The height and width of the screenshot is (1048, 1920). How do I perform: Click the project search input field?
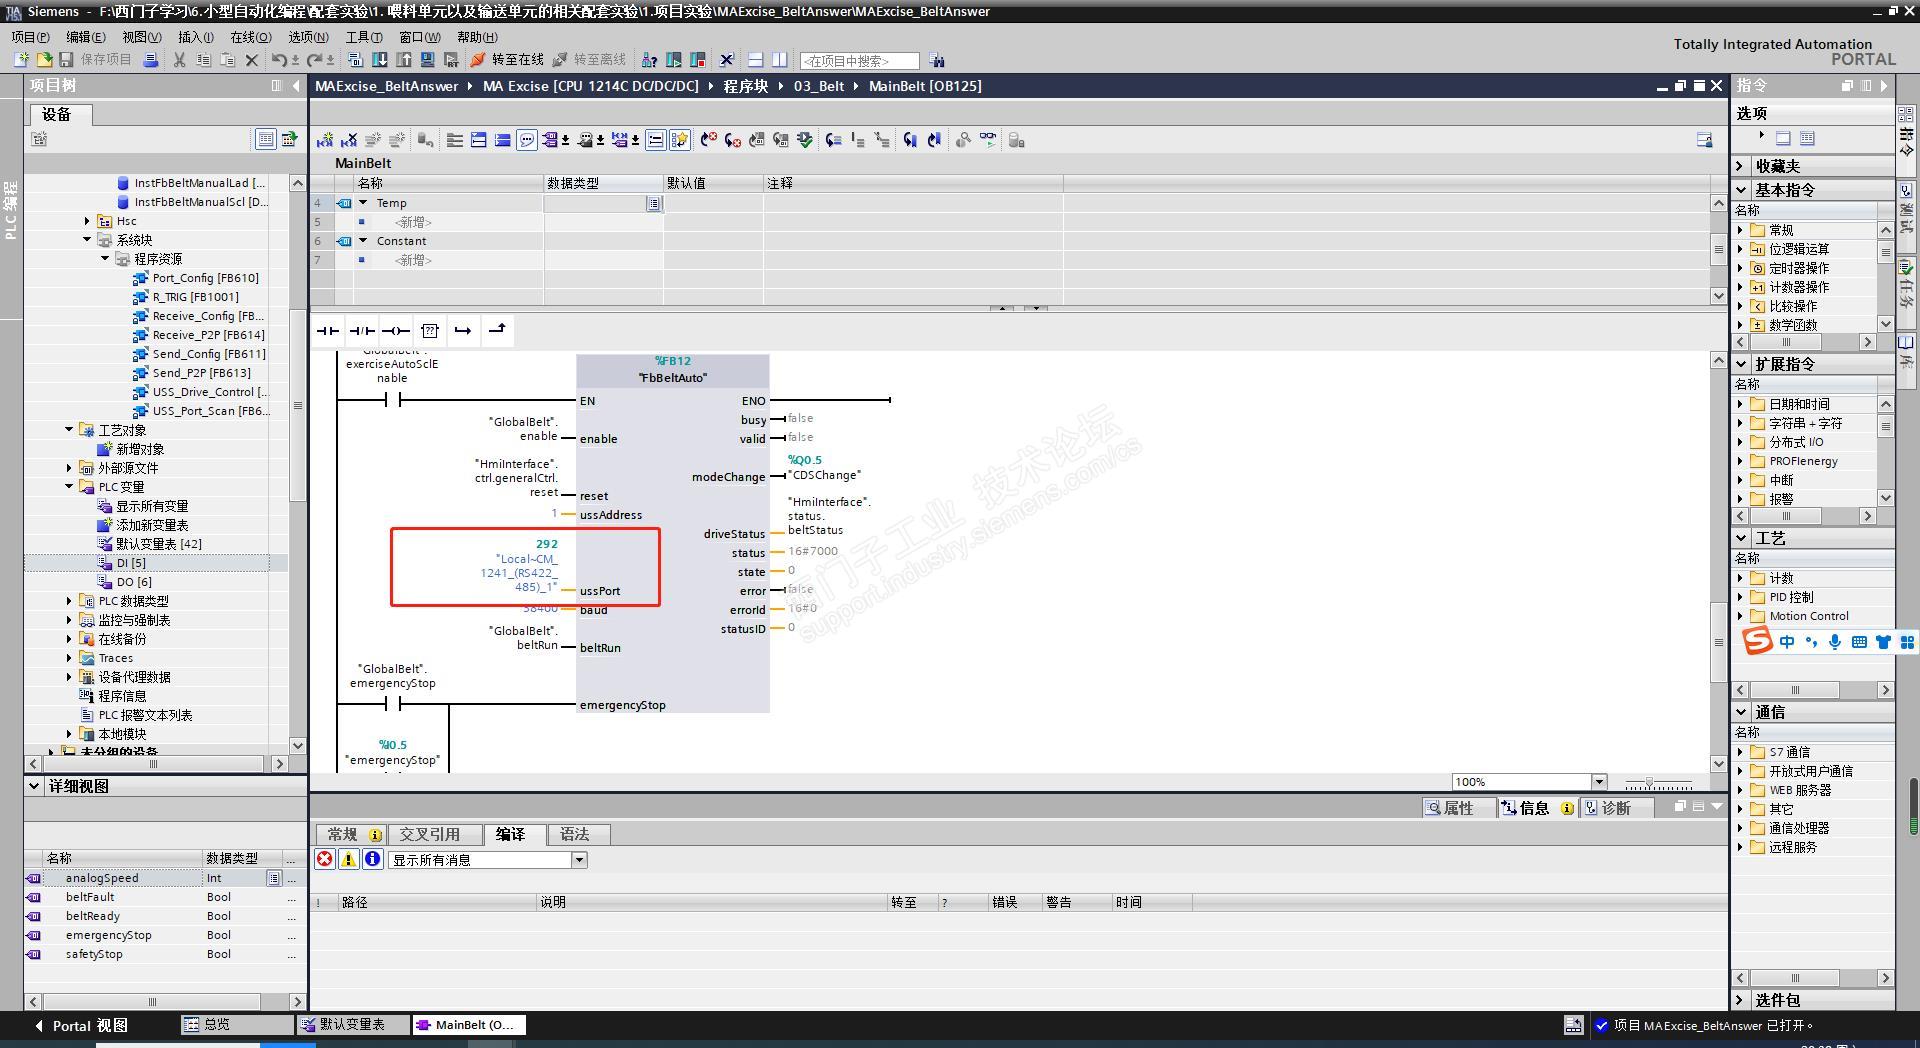(859, 61)
